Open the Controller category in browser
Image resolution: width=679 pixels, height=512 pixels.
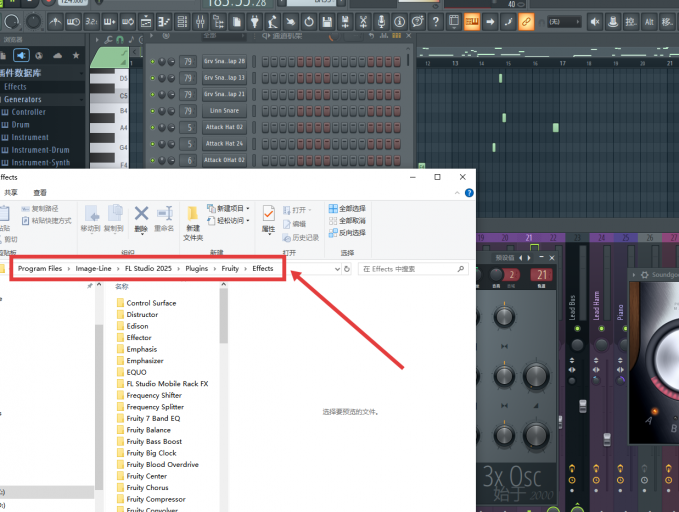[x=29, y=112]
